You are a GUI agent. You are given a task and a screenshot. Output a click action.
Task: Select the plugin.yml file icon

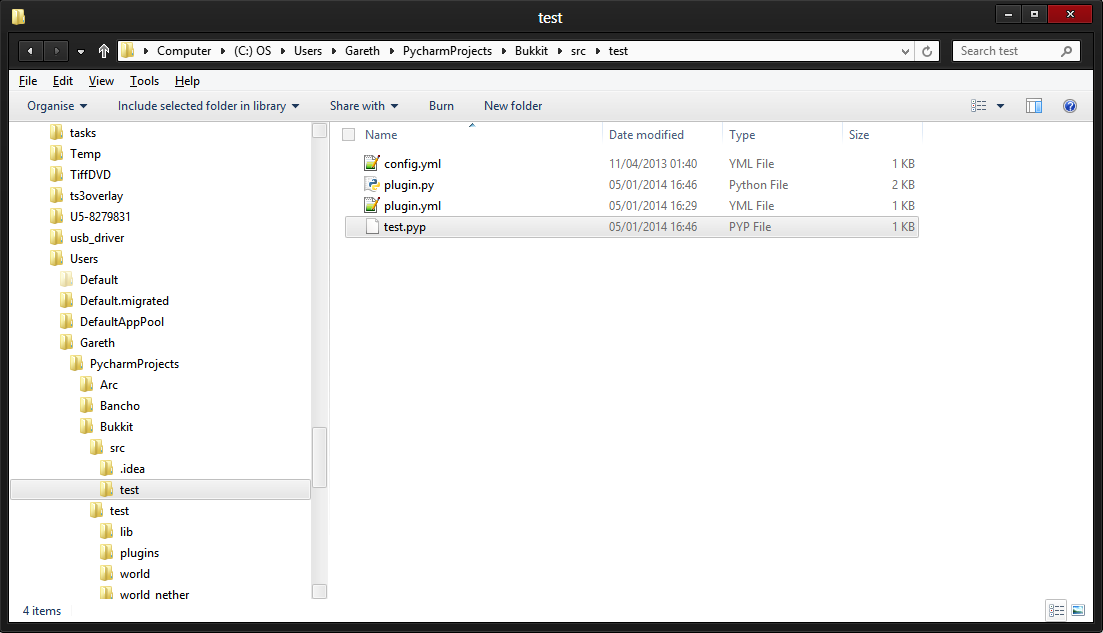(371, 205)
